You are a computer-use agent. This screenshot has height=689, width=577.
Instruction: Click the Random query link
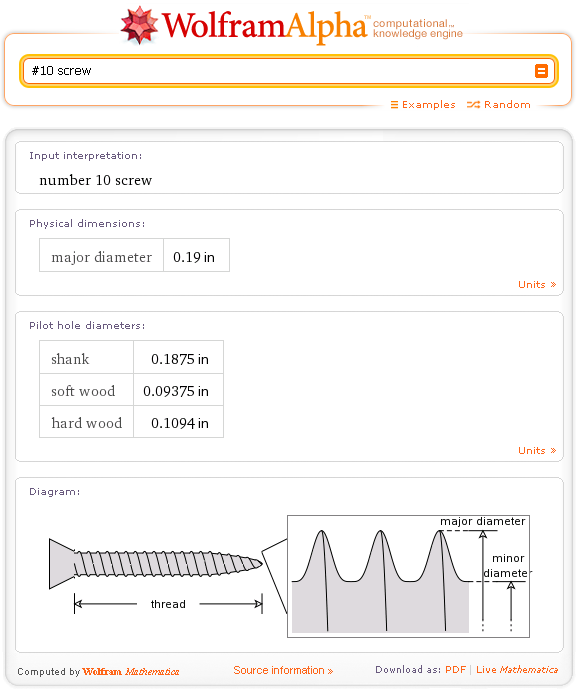tap(507, 105)
